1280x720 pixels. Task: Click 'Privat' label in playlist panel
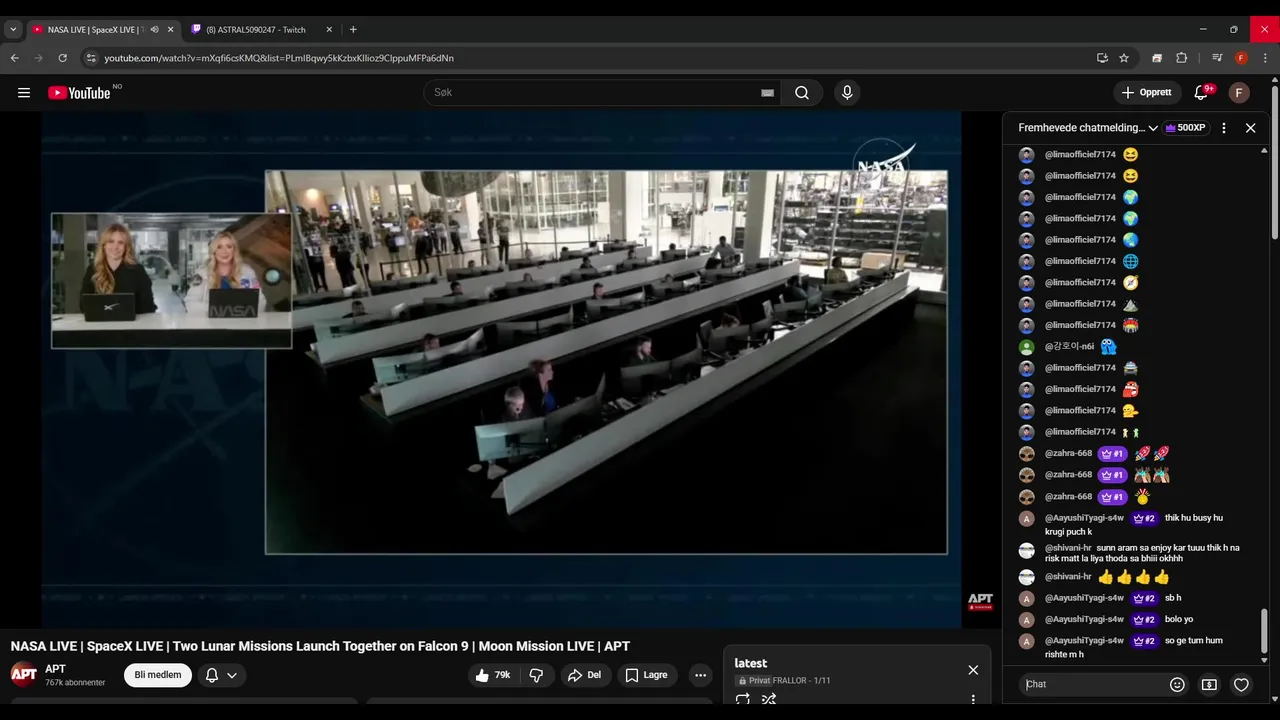(759, 681)
